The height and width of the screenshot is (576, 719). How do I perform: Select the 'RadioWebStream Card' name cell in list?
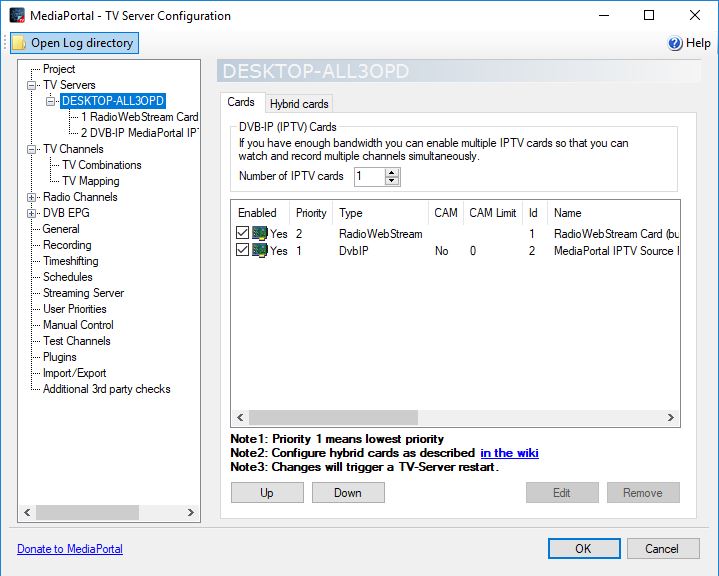616,234
